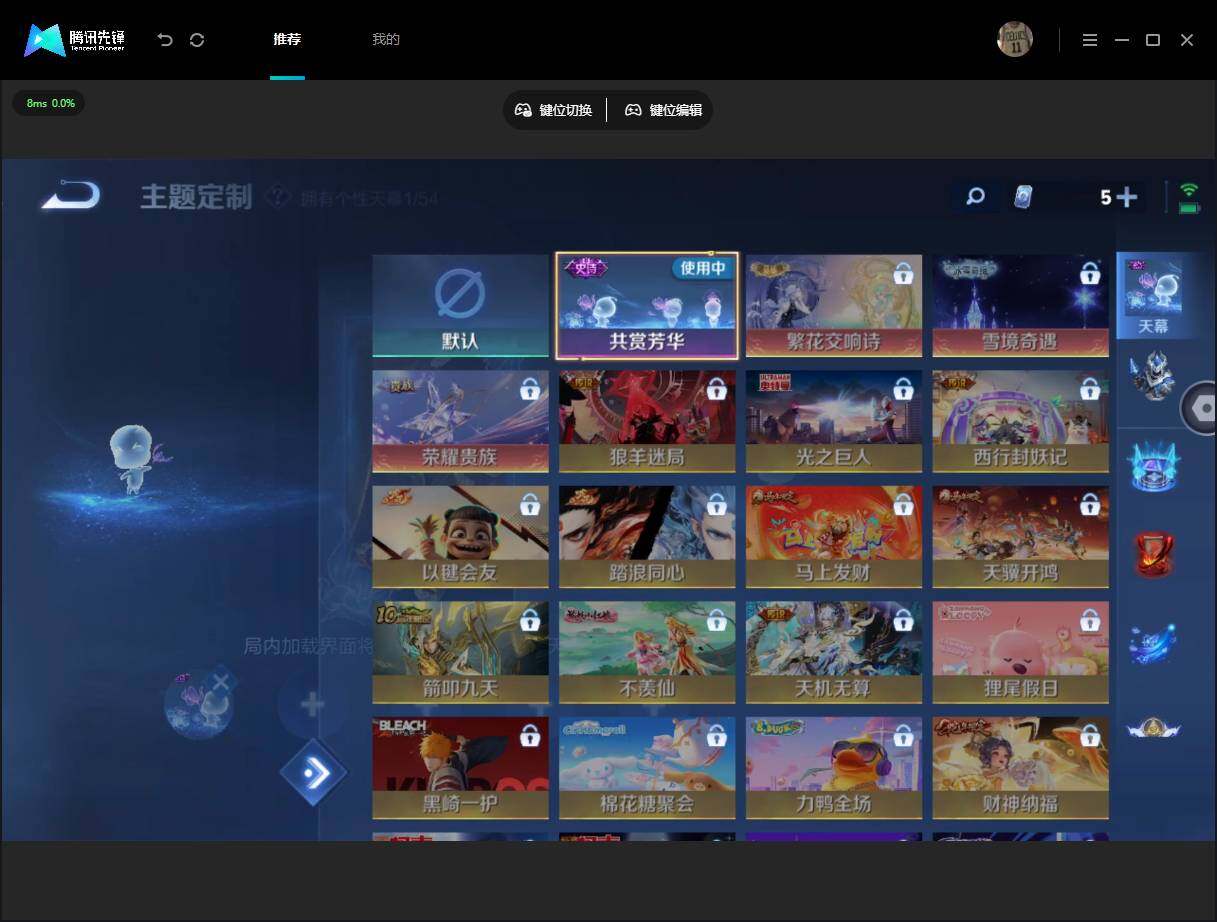1217x922 pixels.
Task: Click the lock icon on 黑崎一护
Action: coord(530,737)
